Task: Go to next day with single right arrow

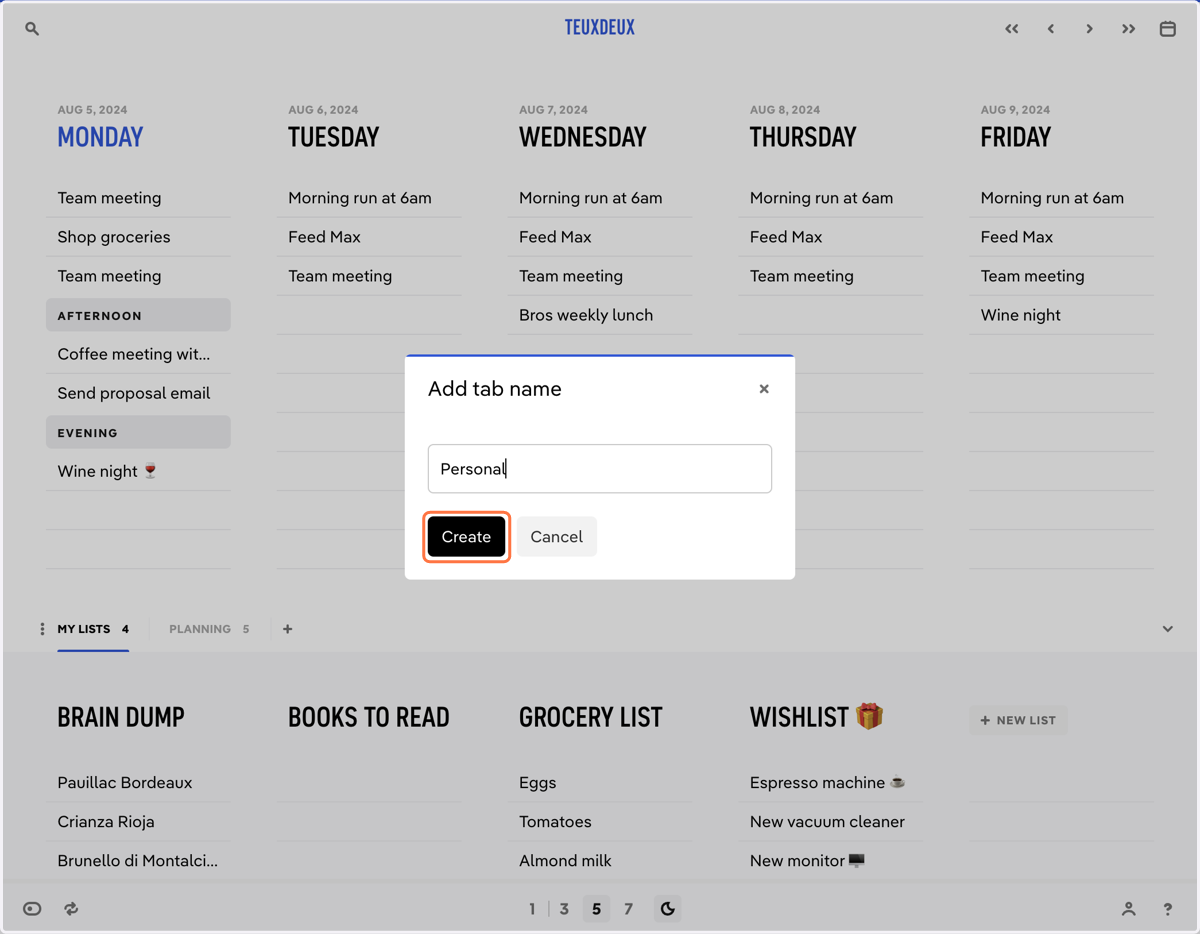Action: pos(1089,29)
